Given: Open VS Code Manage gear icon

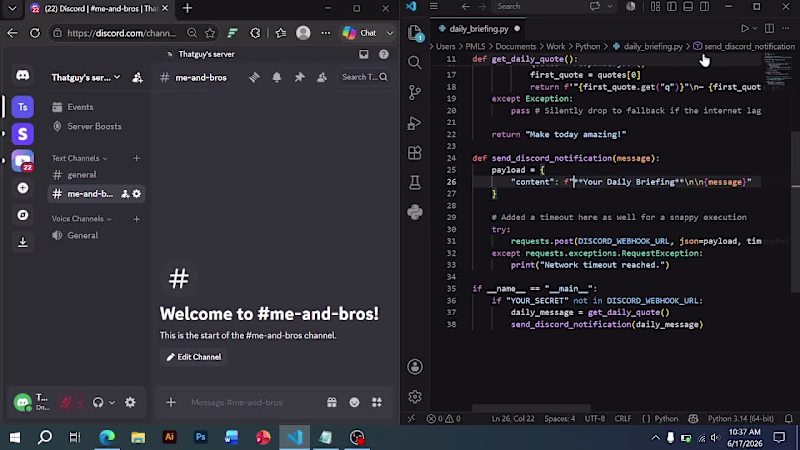Looking at the screenshot, I should pos(415,396).
